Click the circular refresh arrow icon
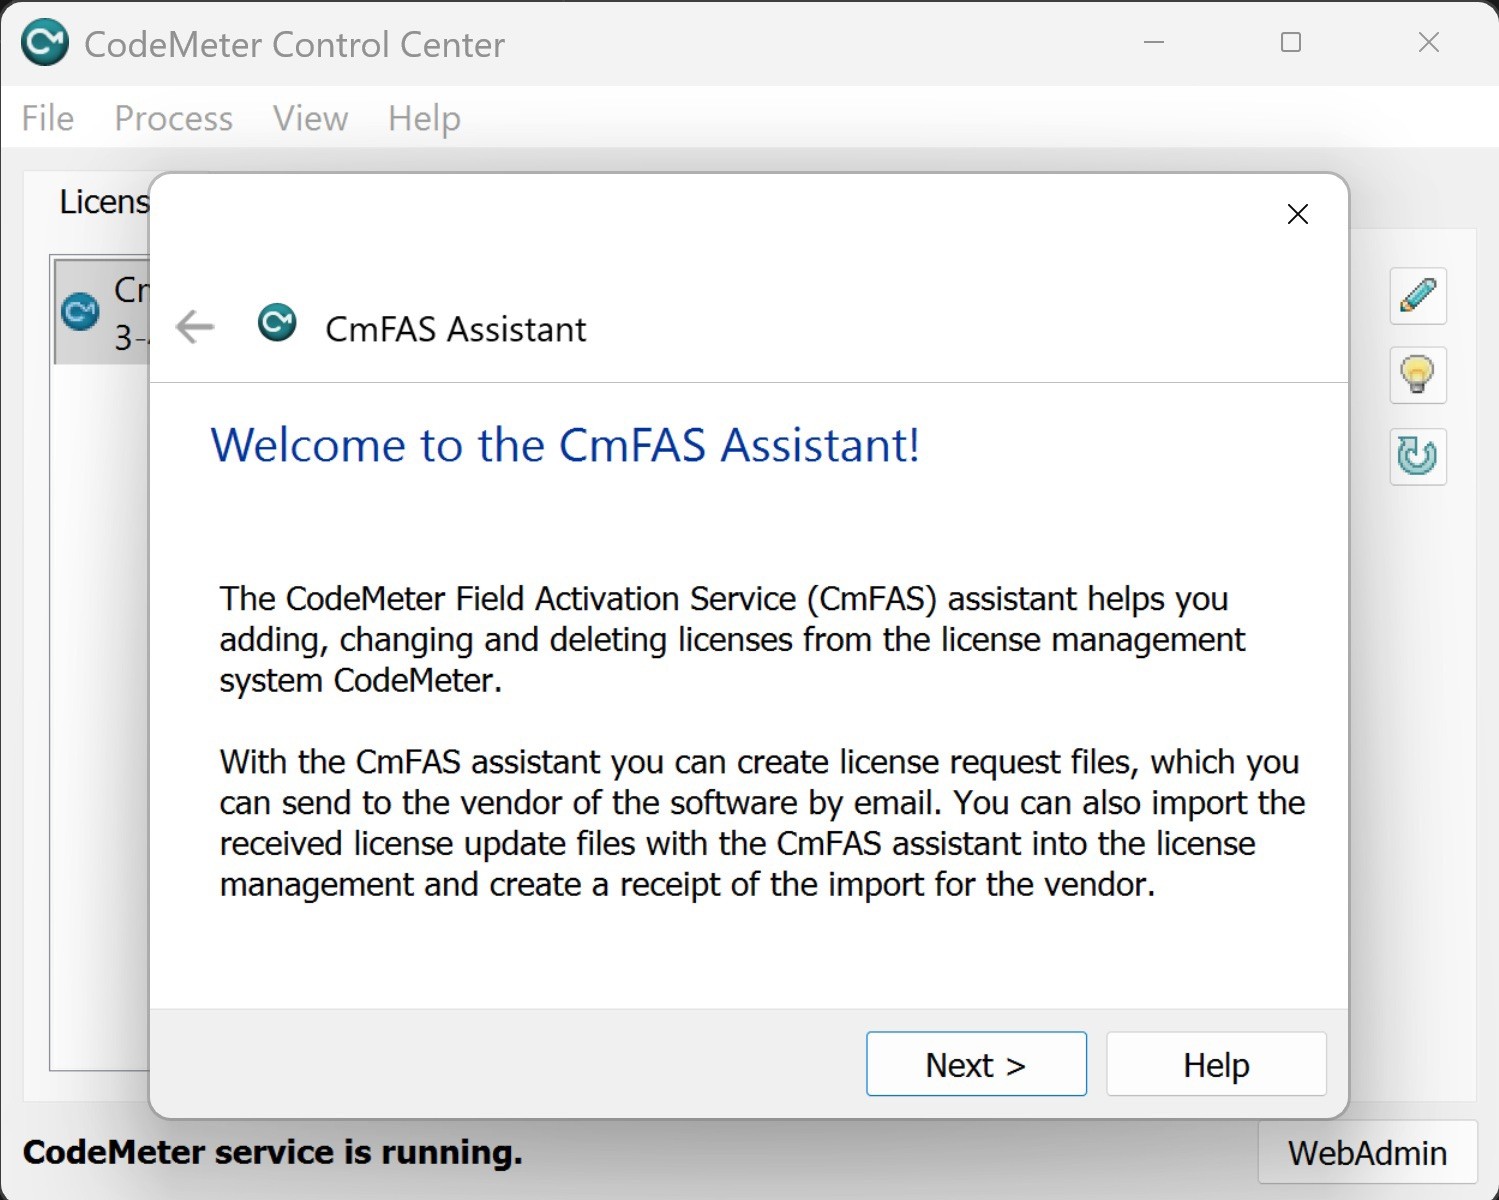The height and width of the screenshot is (1200, 1499). tap(1418, 456)
